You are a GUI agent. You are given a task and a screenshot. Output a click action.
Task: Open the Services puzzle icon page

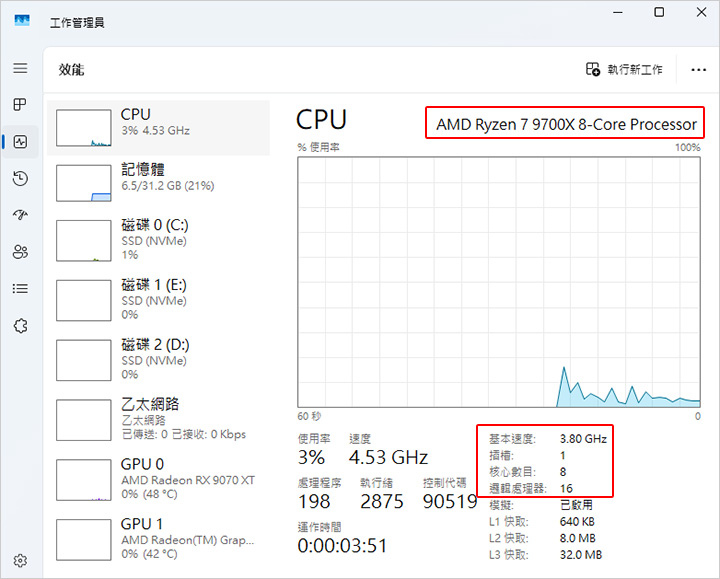coord(20,326)
